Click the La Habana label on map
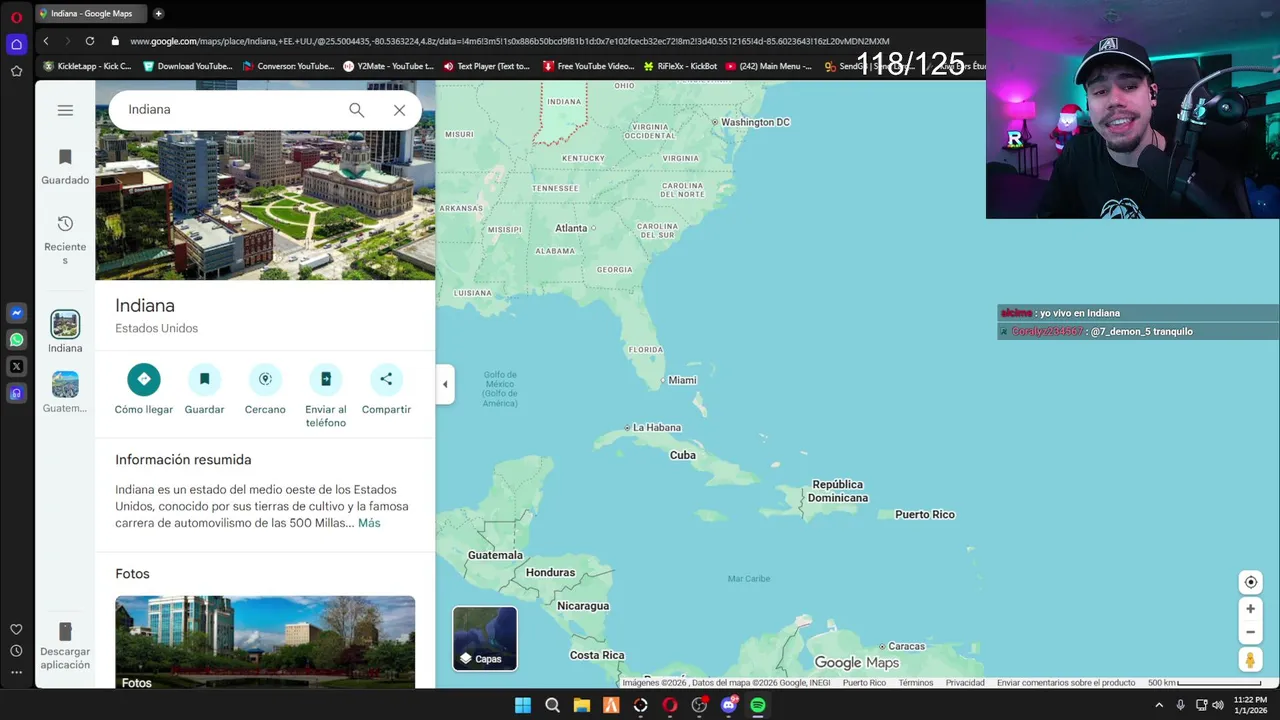1280x720 pixels. 657,428
